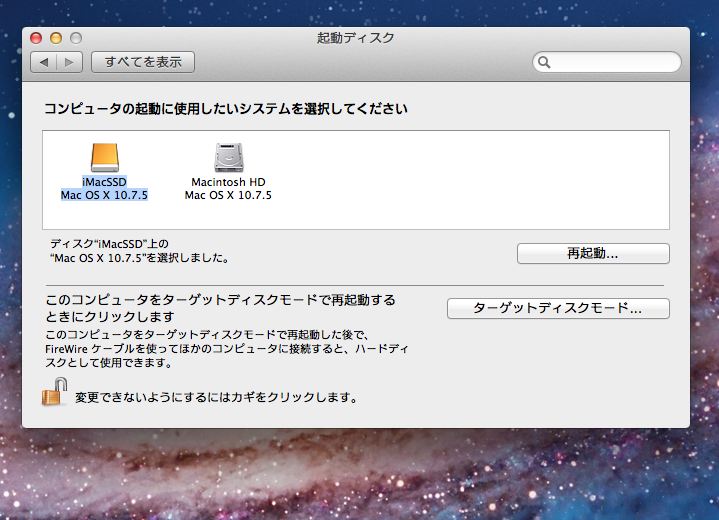Click the padlock icon to prevent changes

pyautogui.click(x=55, y=392)
